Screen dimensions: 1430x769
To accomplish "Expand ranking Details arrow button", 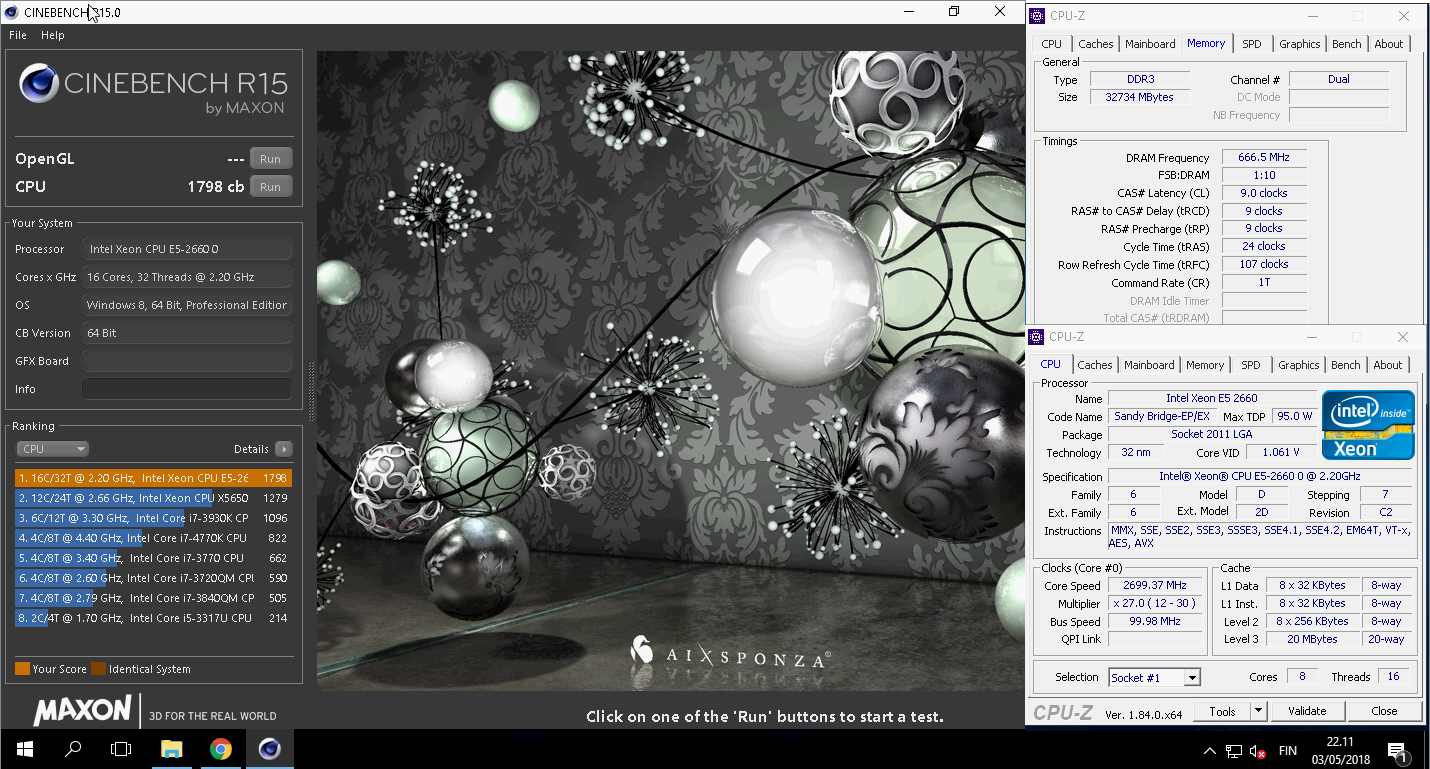I will click(x=283, y=449).
